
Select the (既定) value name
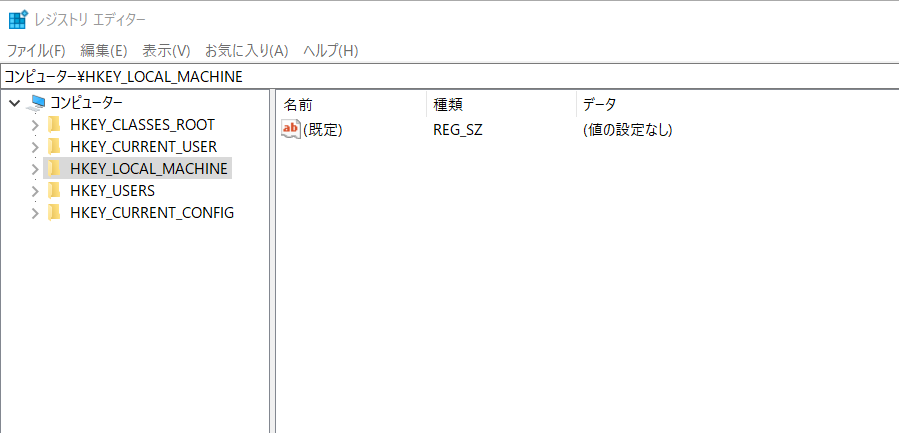322,130
